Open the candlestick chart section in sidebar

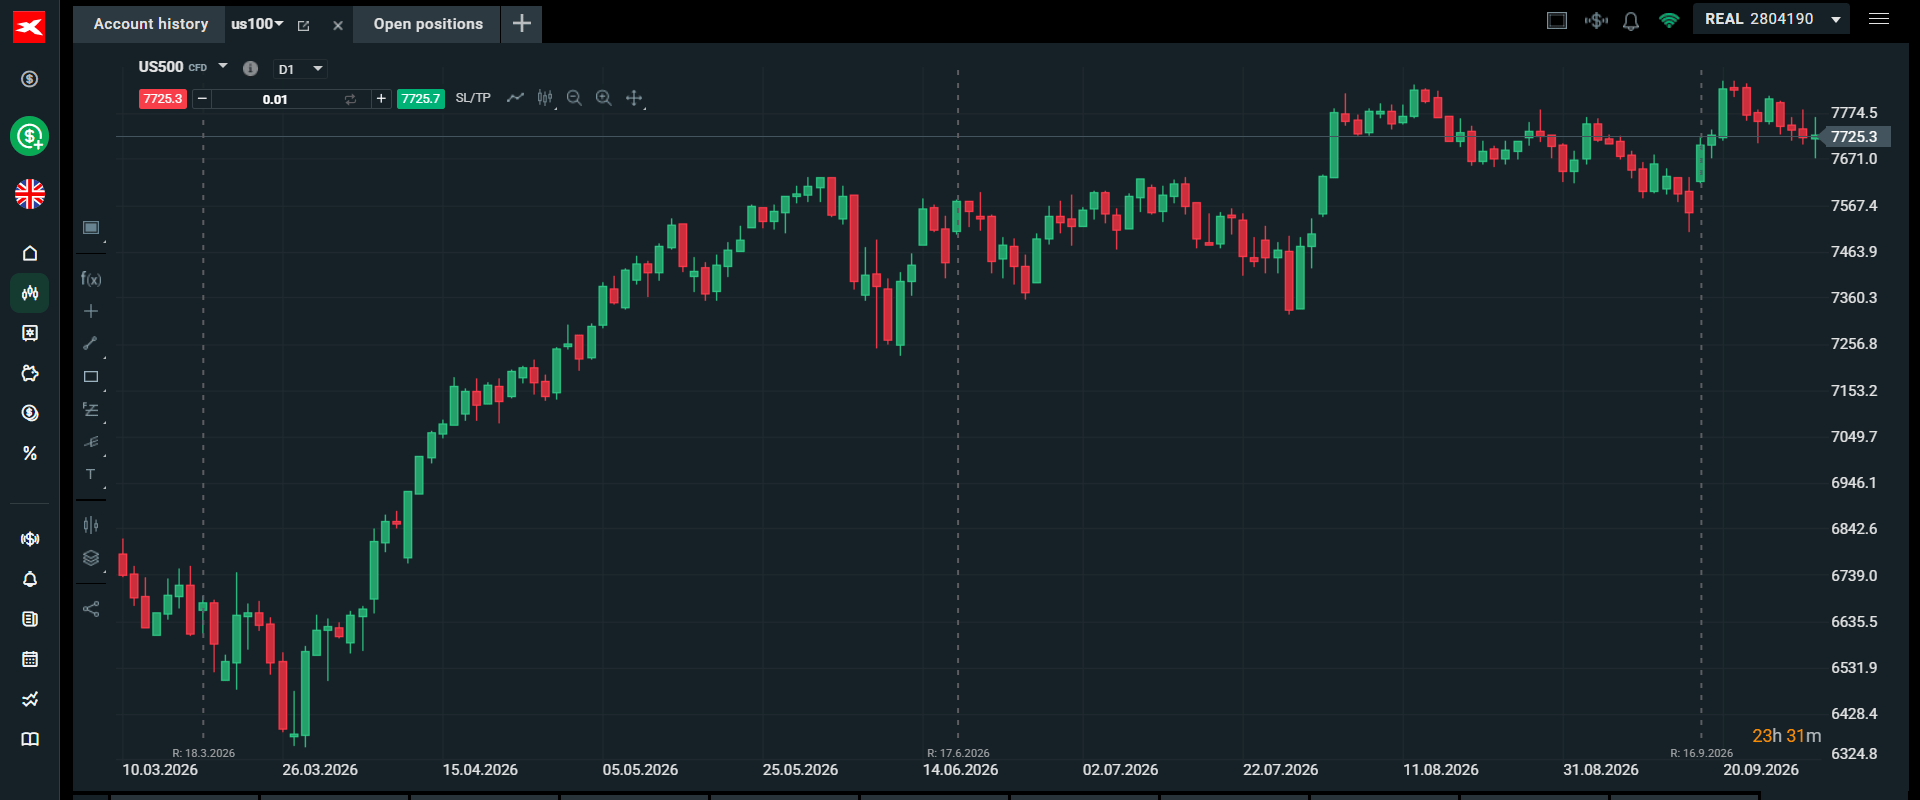point(30,293)
